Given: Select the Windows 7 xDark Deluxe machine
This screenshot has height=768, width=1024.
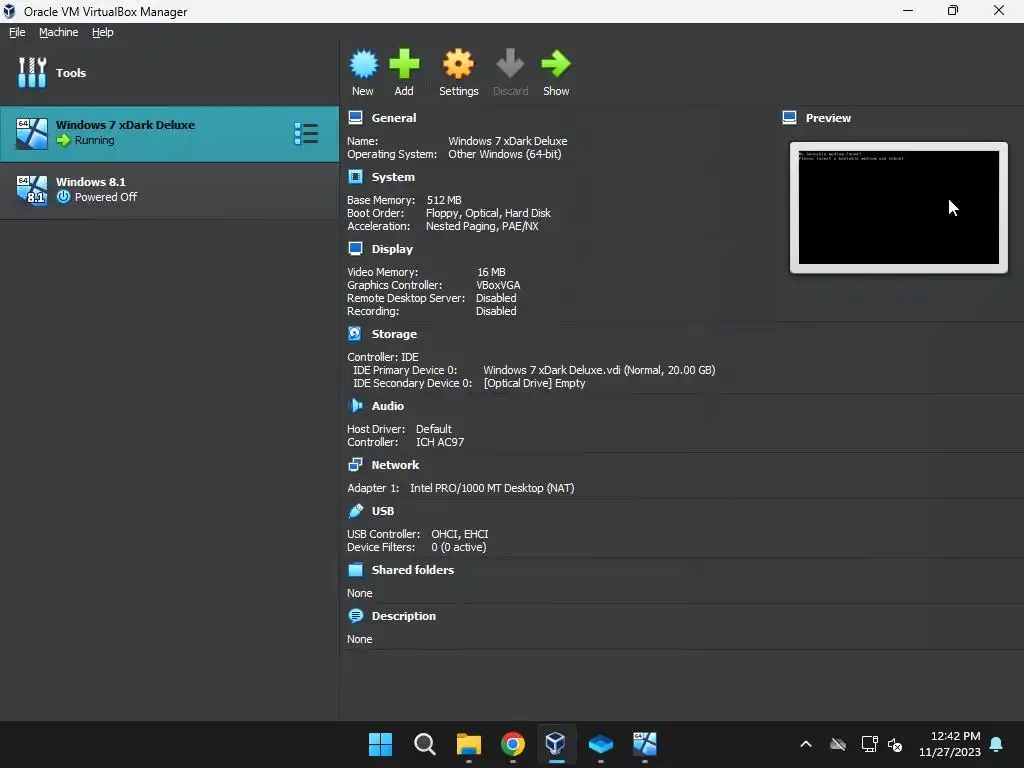Looking at the screenshot, I should [169, 134].
